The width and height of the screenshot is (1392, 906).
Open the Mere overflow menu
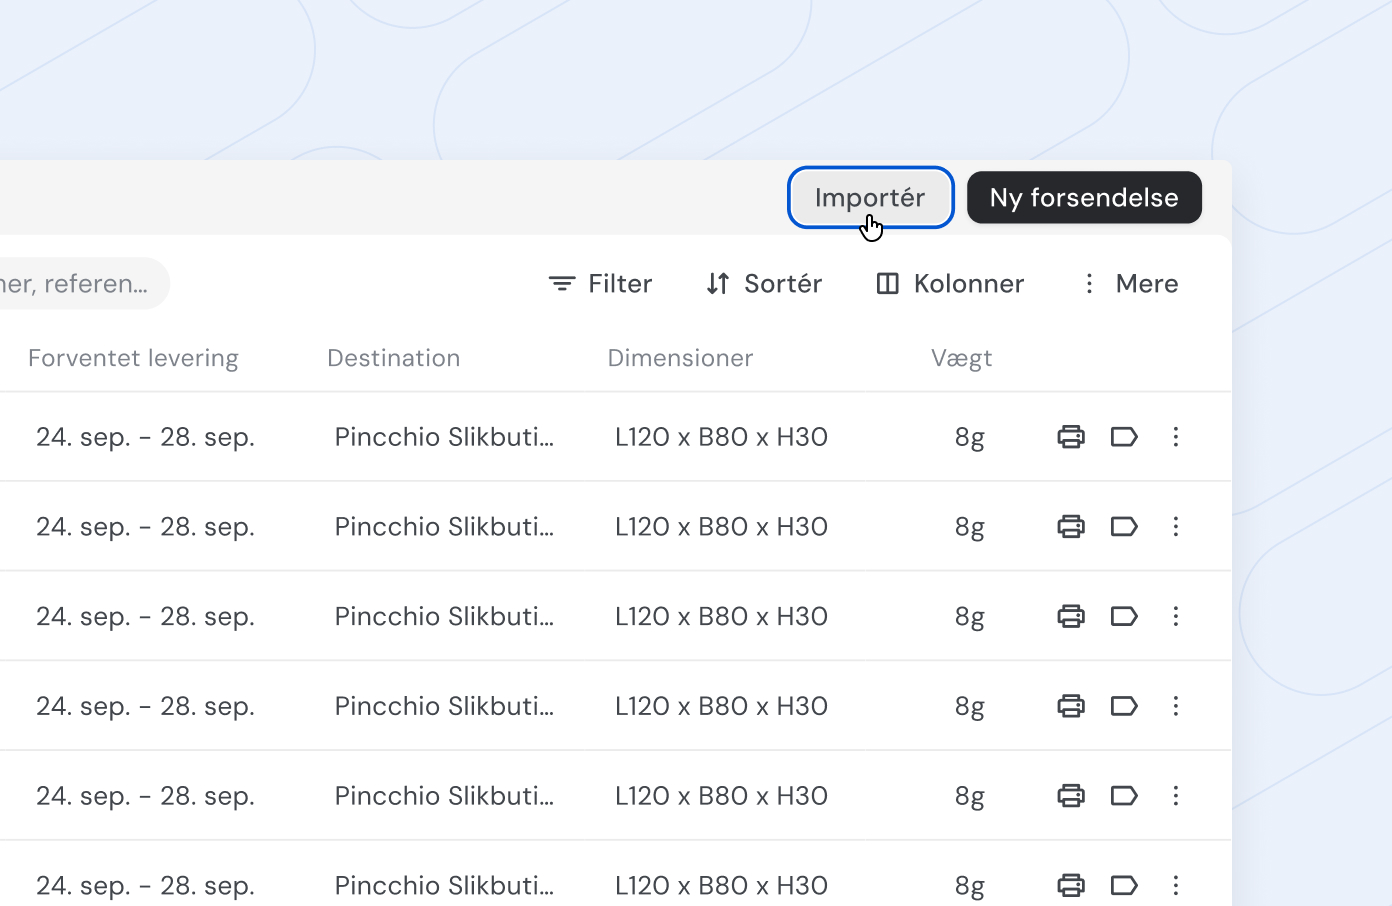click(1130, 284)
